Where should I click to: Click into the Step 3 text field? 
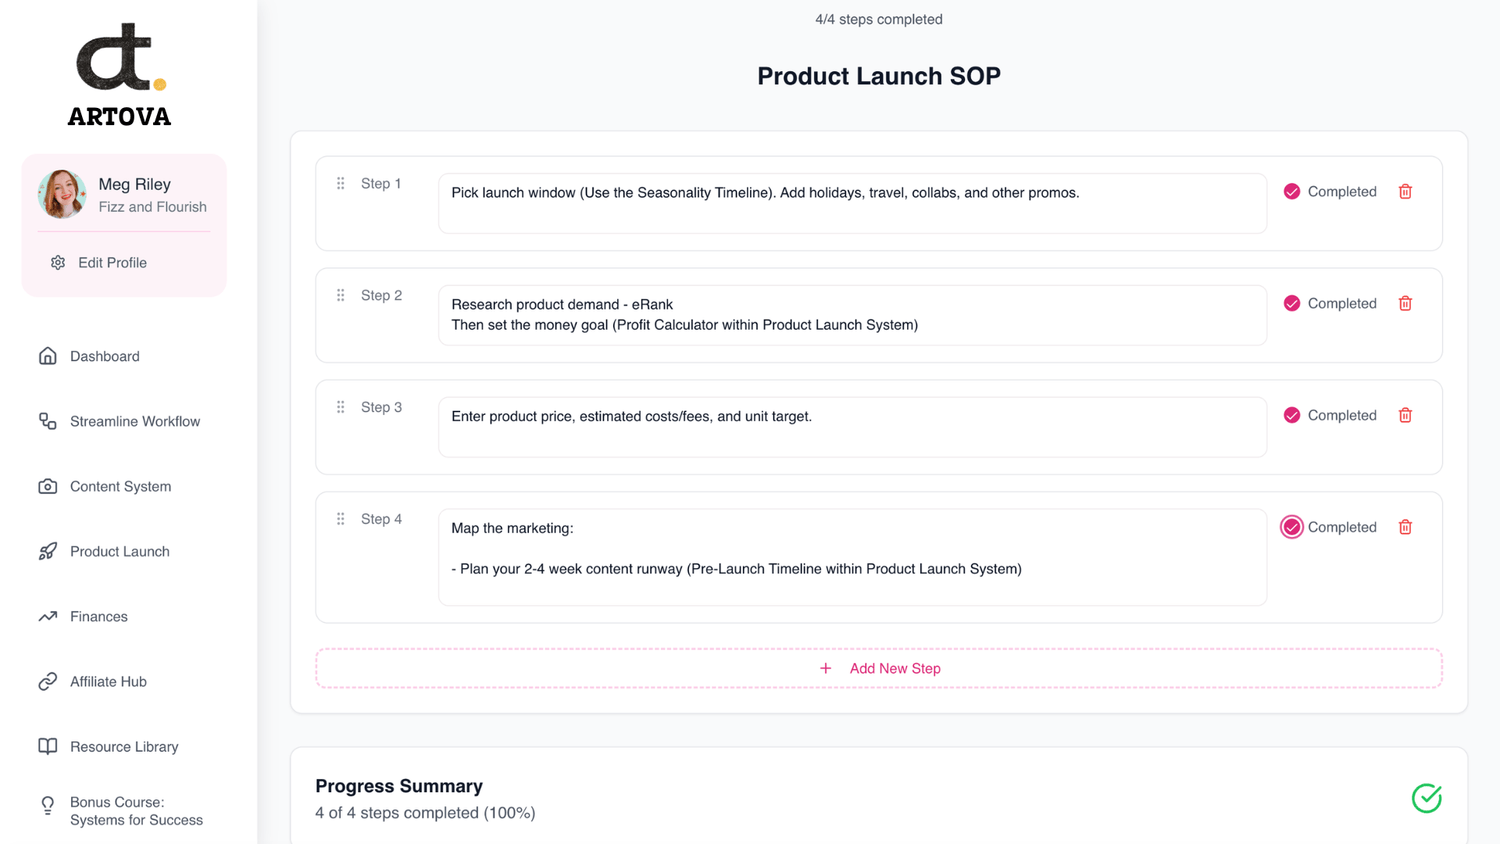[852, 427]
